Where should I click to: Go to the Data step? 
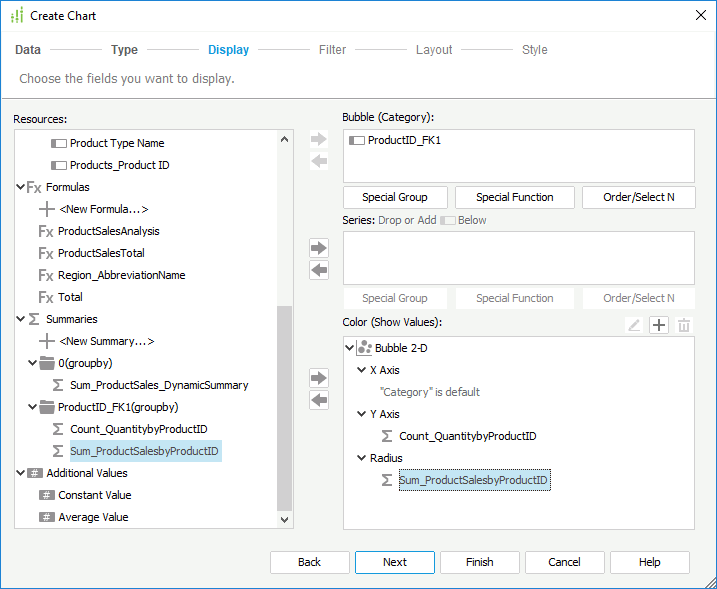coord(28,50)
